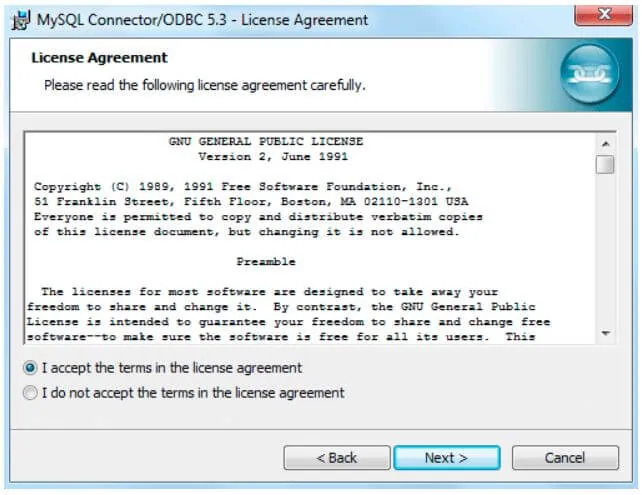Viewport: 642px width, 495px height.
Task: Click the 'I accept the terms' label text
Action: click(x=172, y=368)
